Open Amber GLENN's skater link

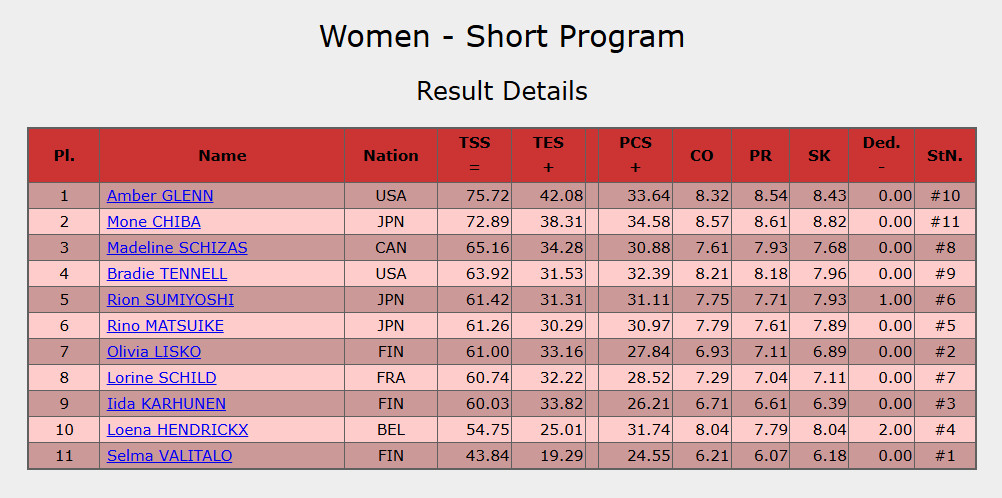(160, 196)
